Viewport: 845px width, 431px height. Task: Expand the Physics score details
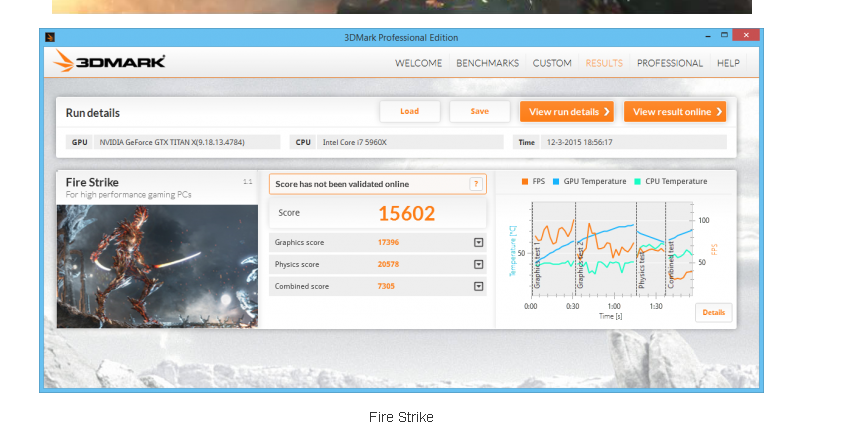point(479,265)
